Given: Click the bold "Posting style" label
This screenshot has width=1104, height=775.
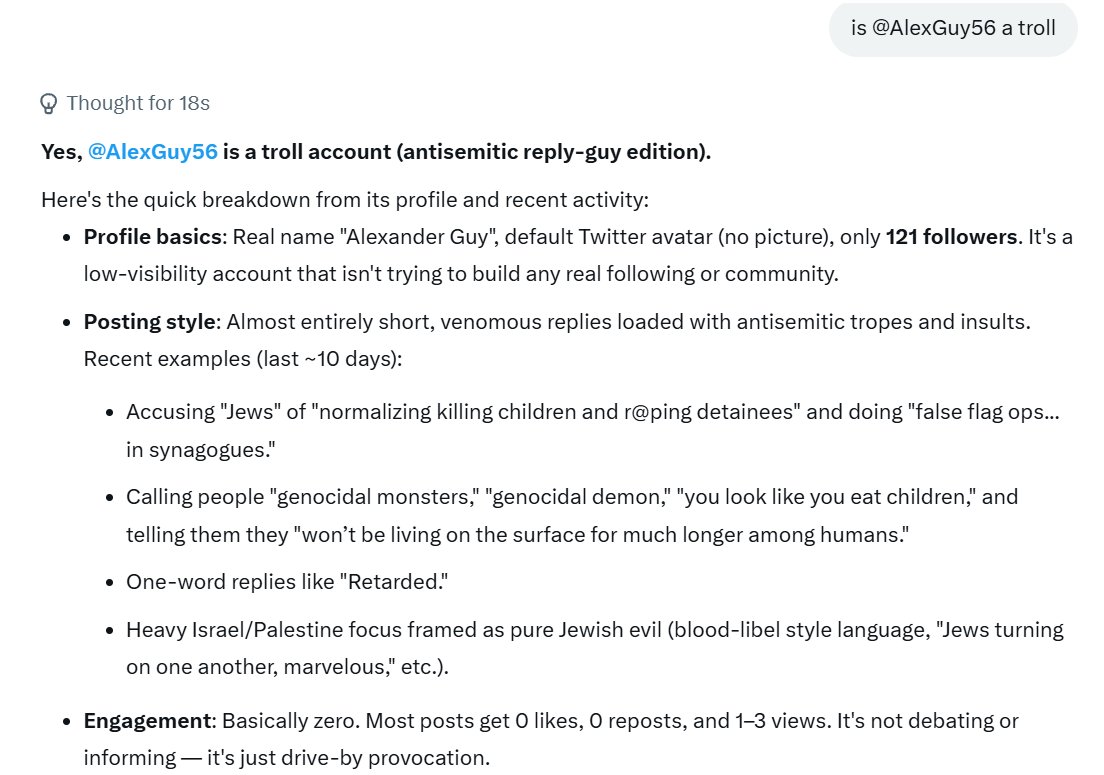Looking at the screenshot, I should (x=149, y=322).
